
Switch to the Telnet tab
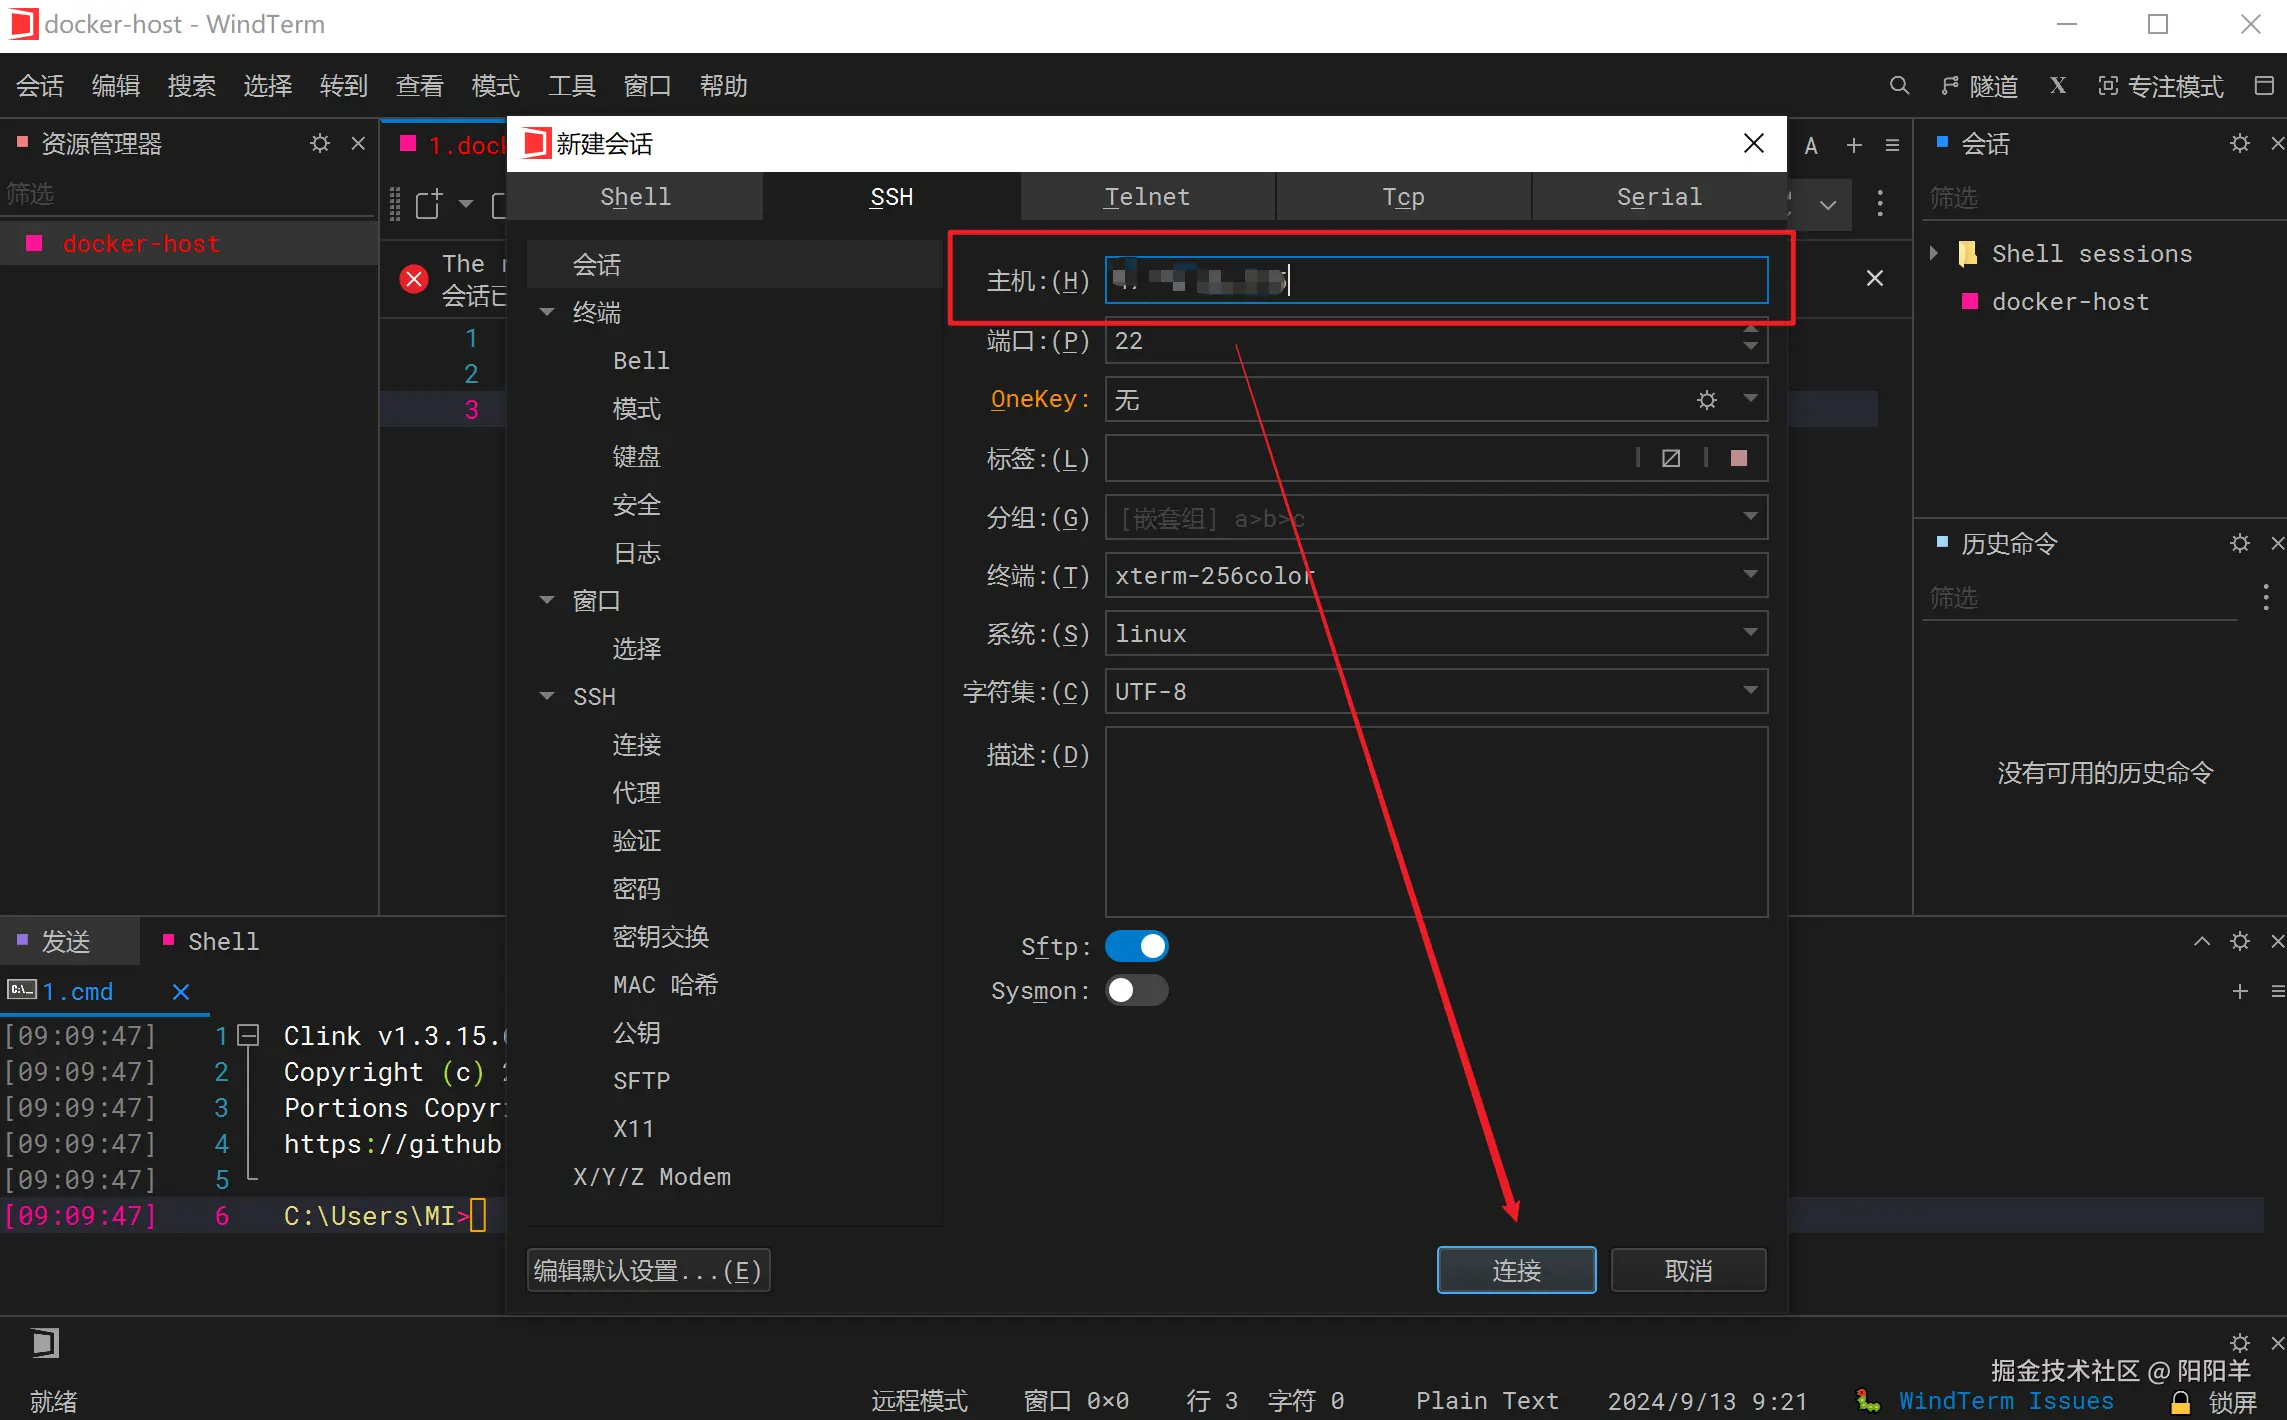point(1146,197)
